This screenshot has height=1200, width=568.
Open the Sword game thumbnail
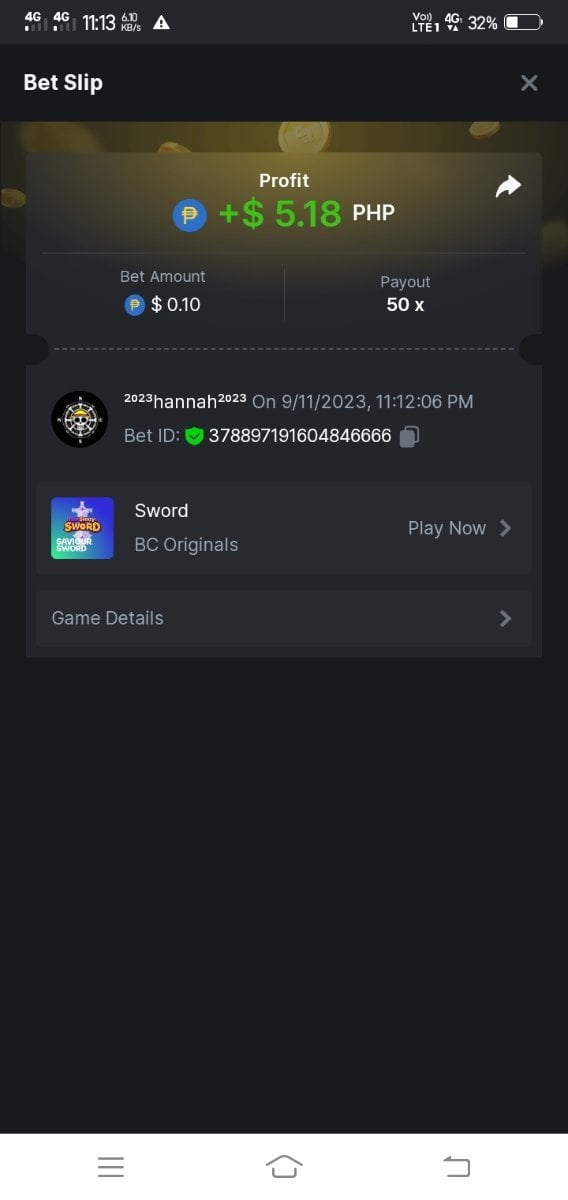point(82,528)
